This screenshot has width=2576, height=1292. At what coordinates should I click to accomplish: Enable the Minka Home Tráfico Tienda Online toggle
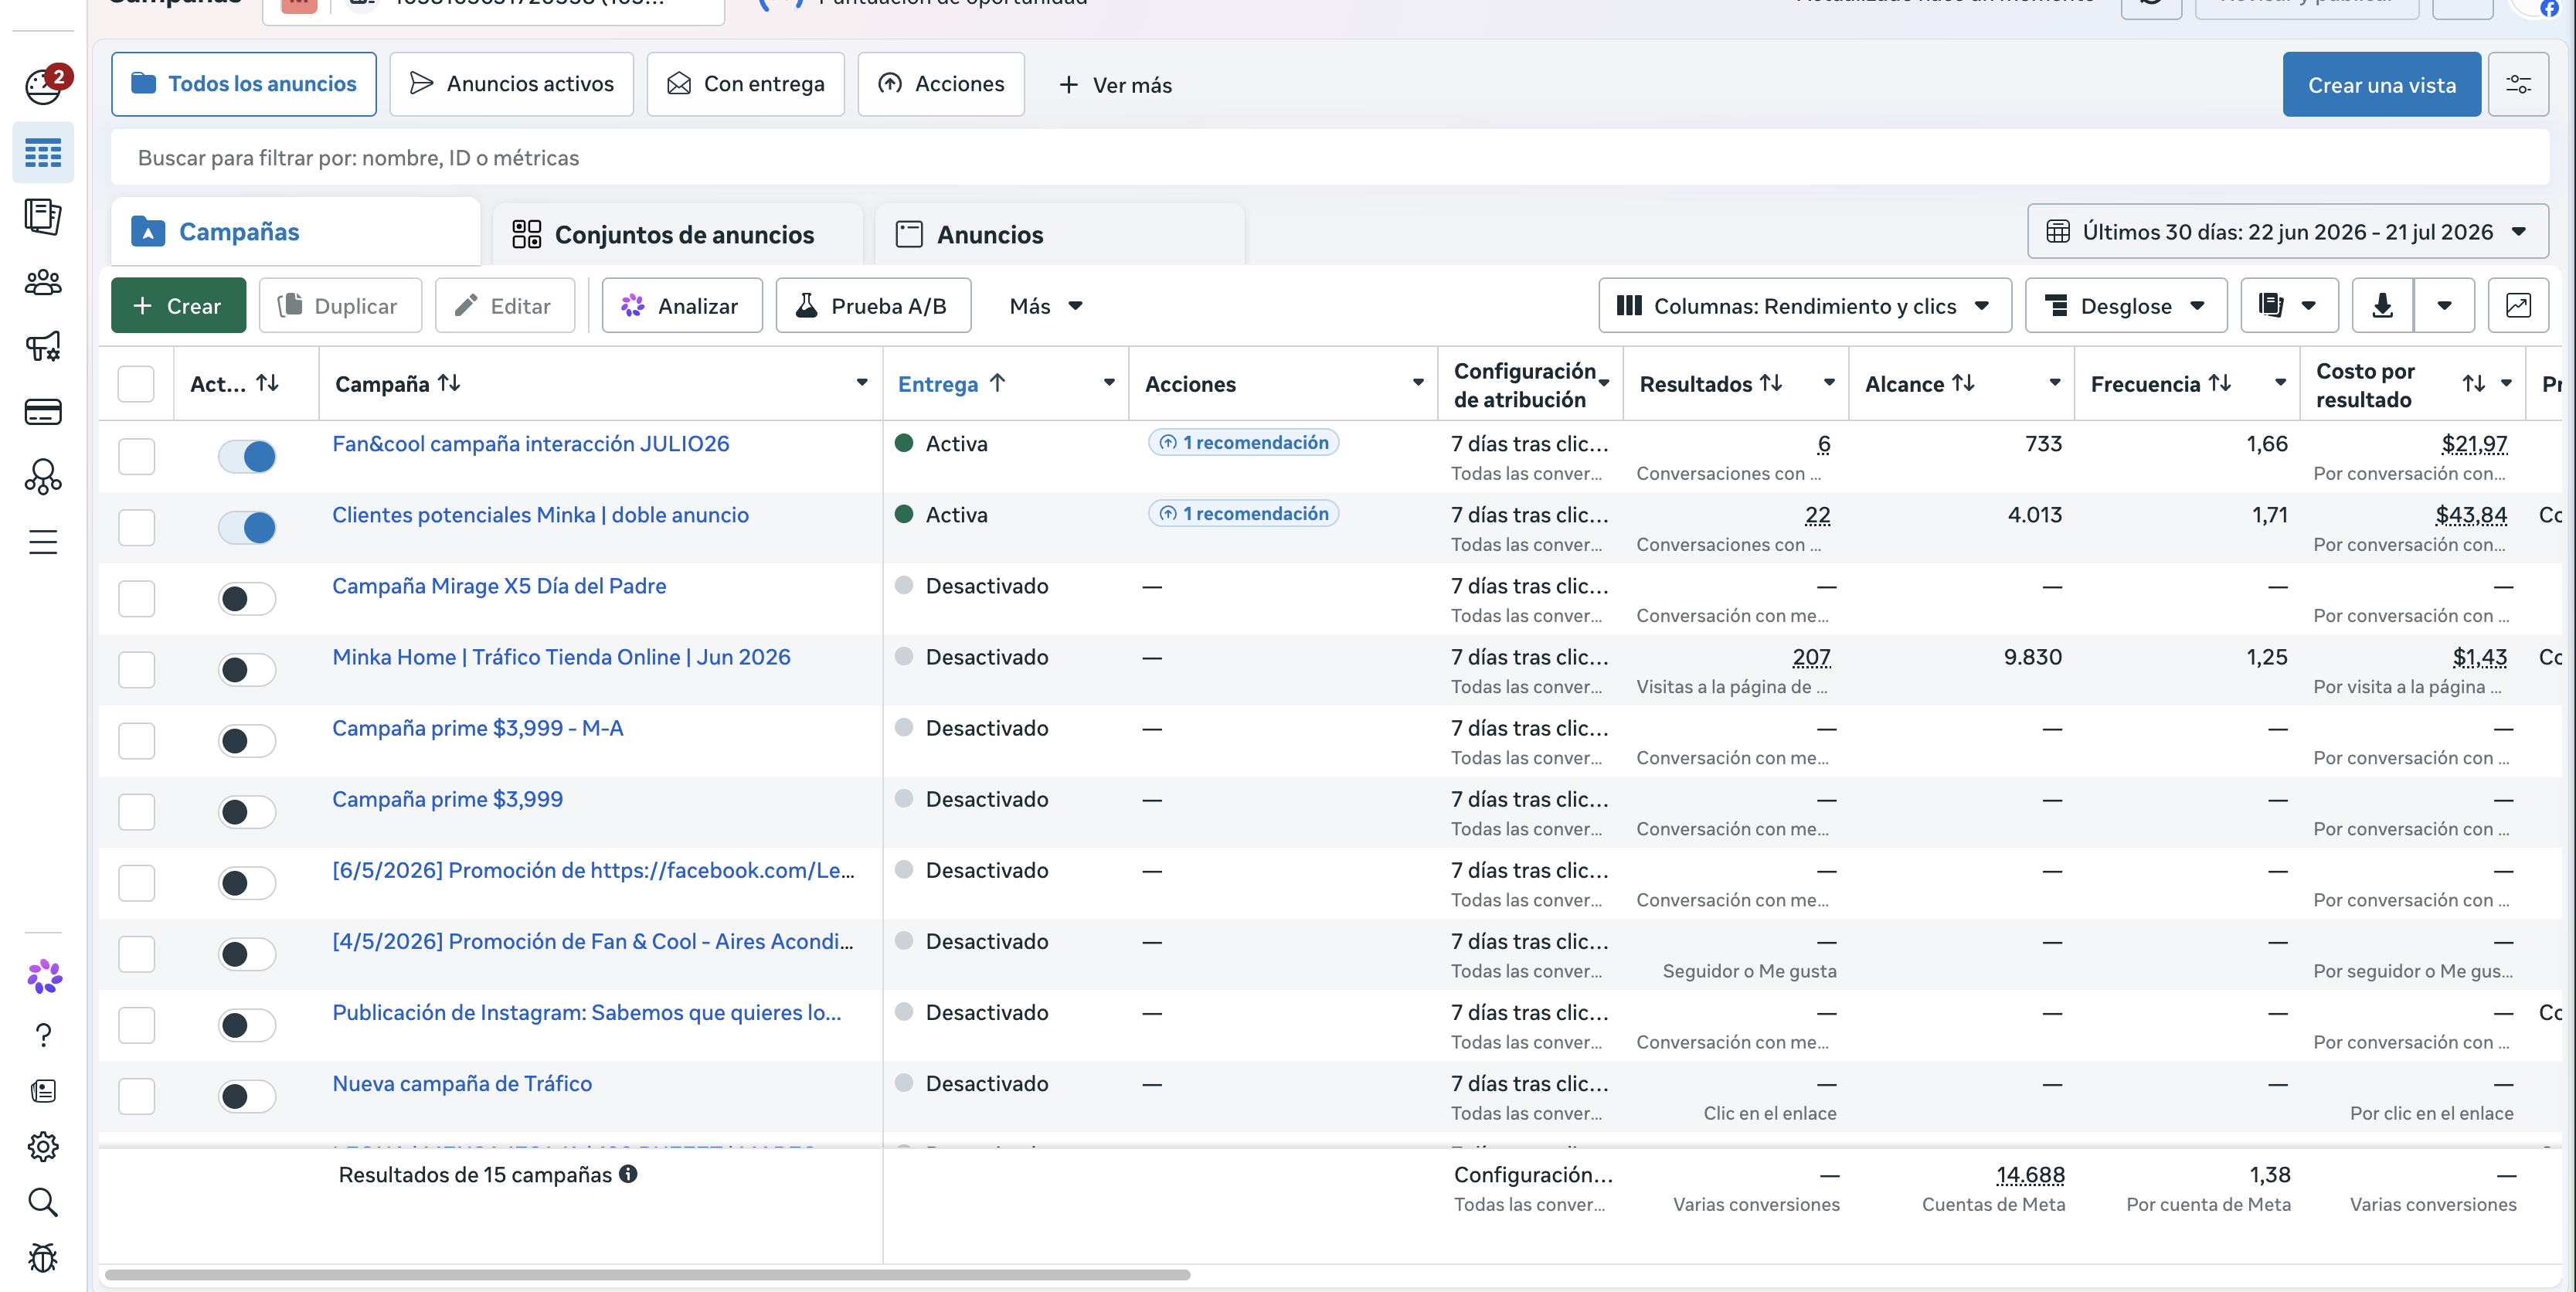(x=247, y=669)
